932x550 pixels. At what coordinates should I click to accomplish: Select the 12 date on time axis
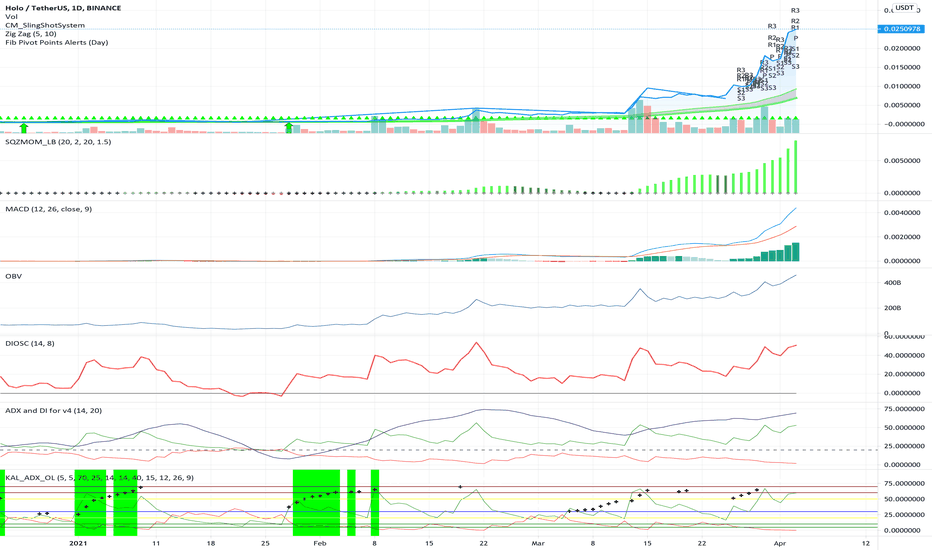[866, 543]
